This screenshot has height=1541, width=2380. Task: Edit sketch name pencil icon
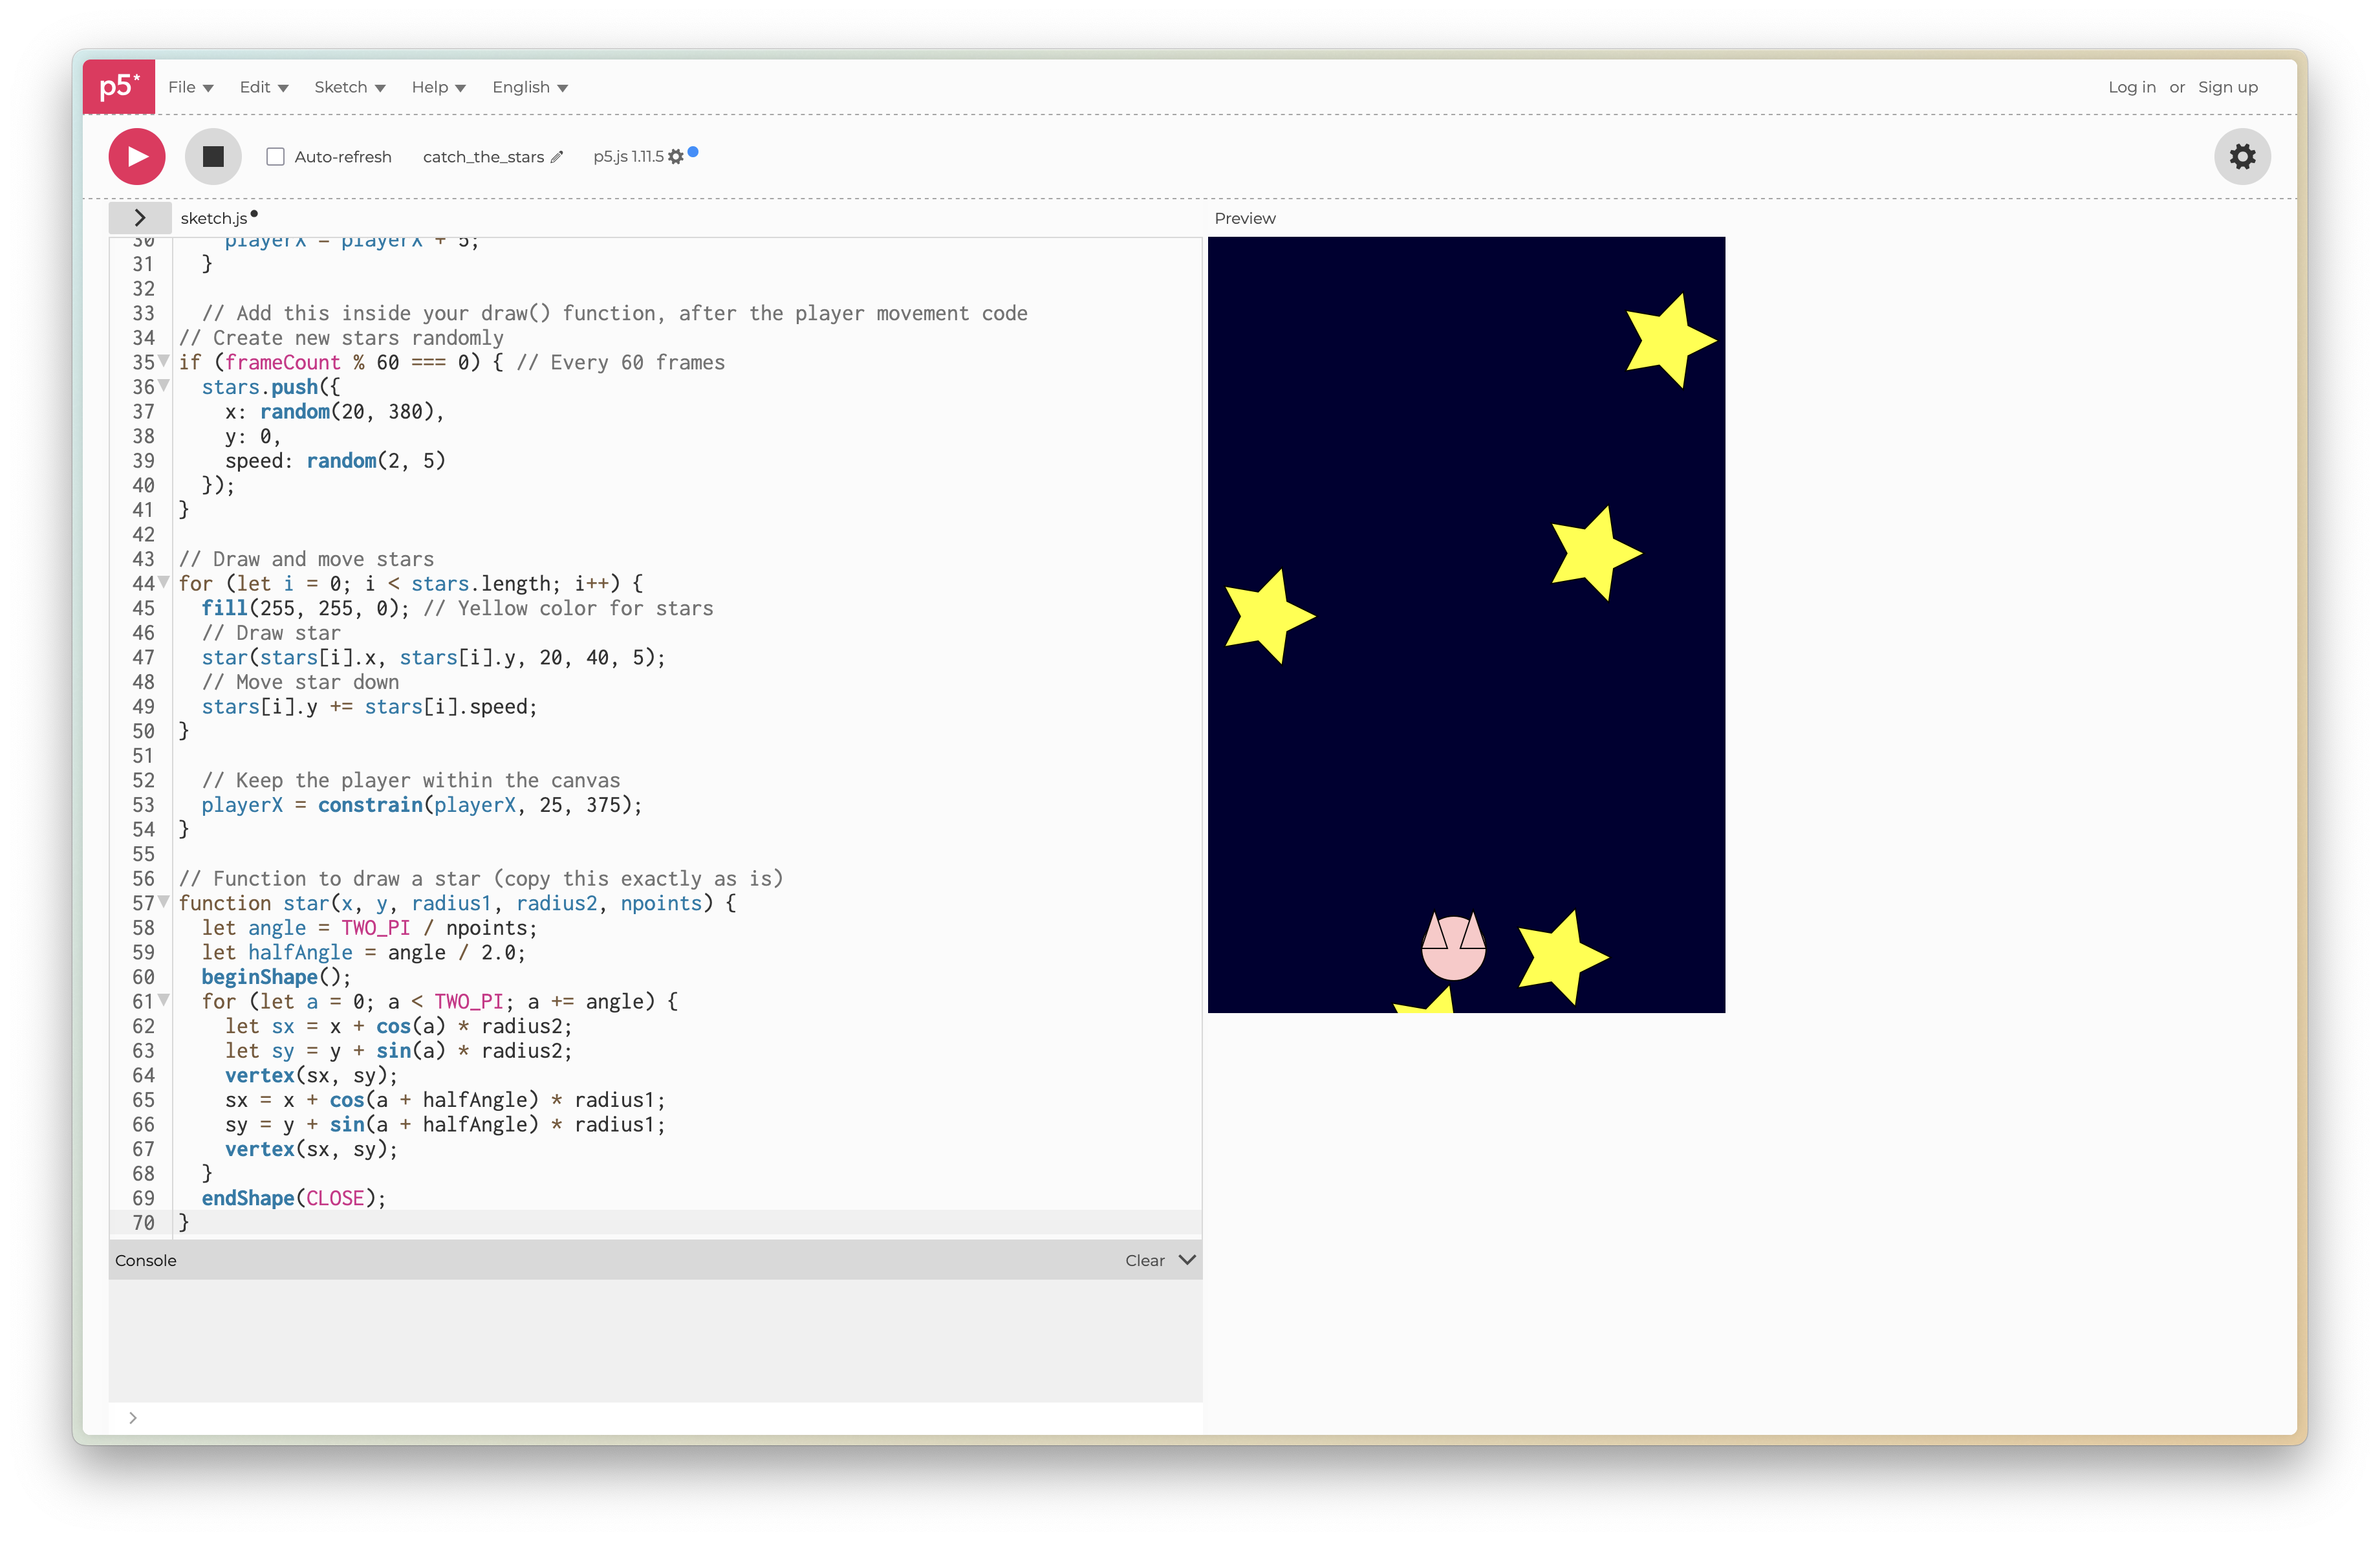click(557, 157)
